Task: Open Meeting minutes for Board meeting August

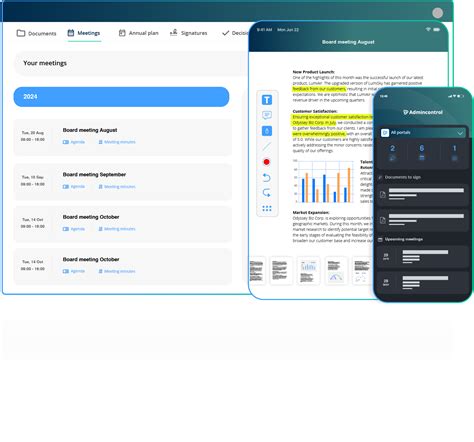Action: pos(117,142)
